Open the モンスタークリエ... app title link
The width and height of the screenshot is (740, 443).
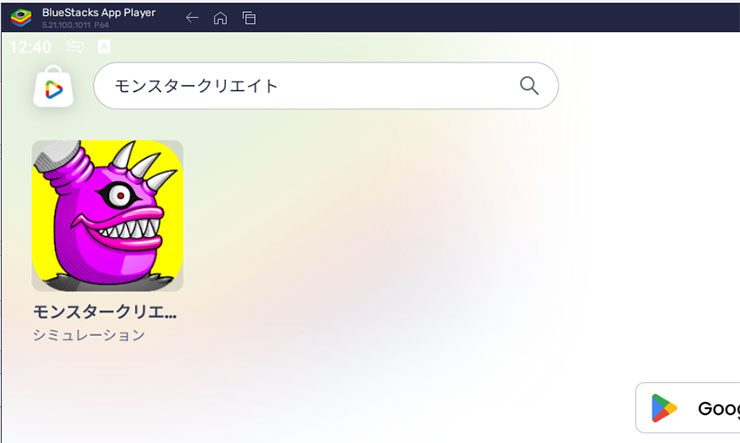click(x=105, y=312)
